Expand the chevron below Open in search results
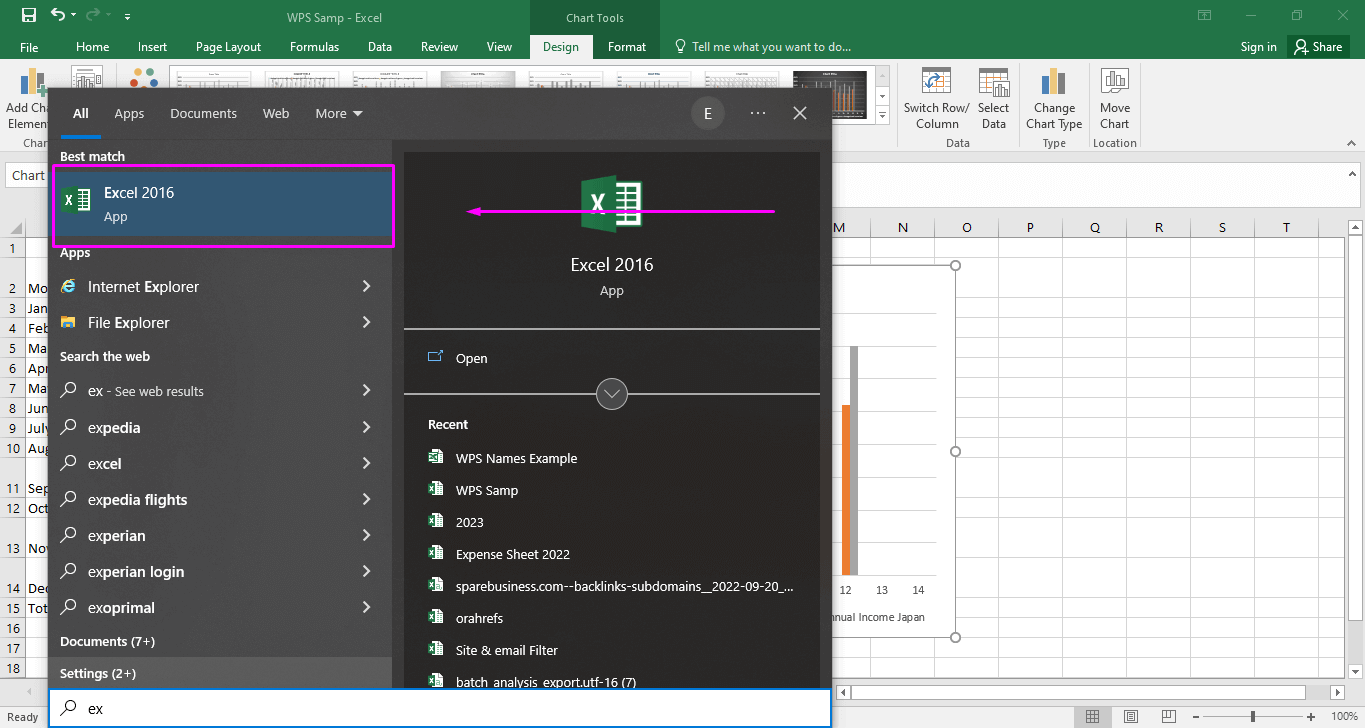 [x=611, y=394]
